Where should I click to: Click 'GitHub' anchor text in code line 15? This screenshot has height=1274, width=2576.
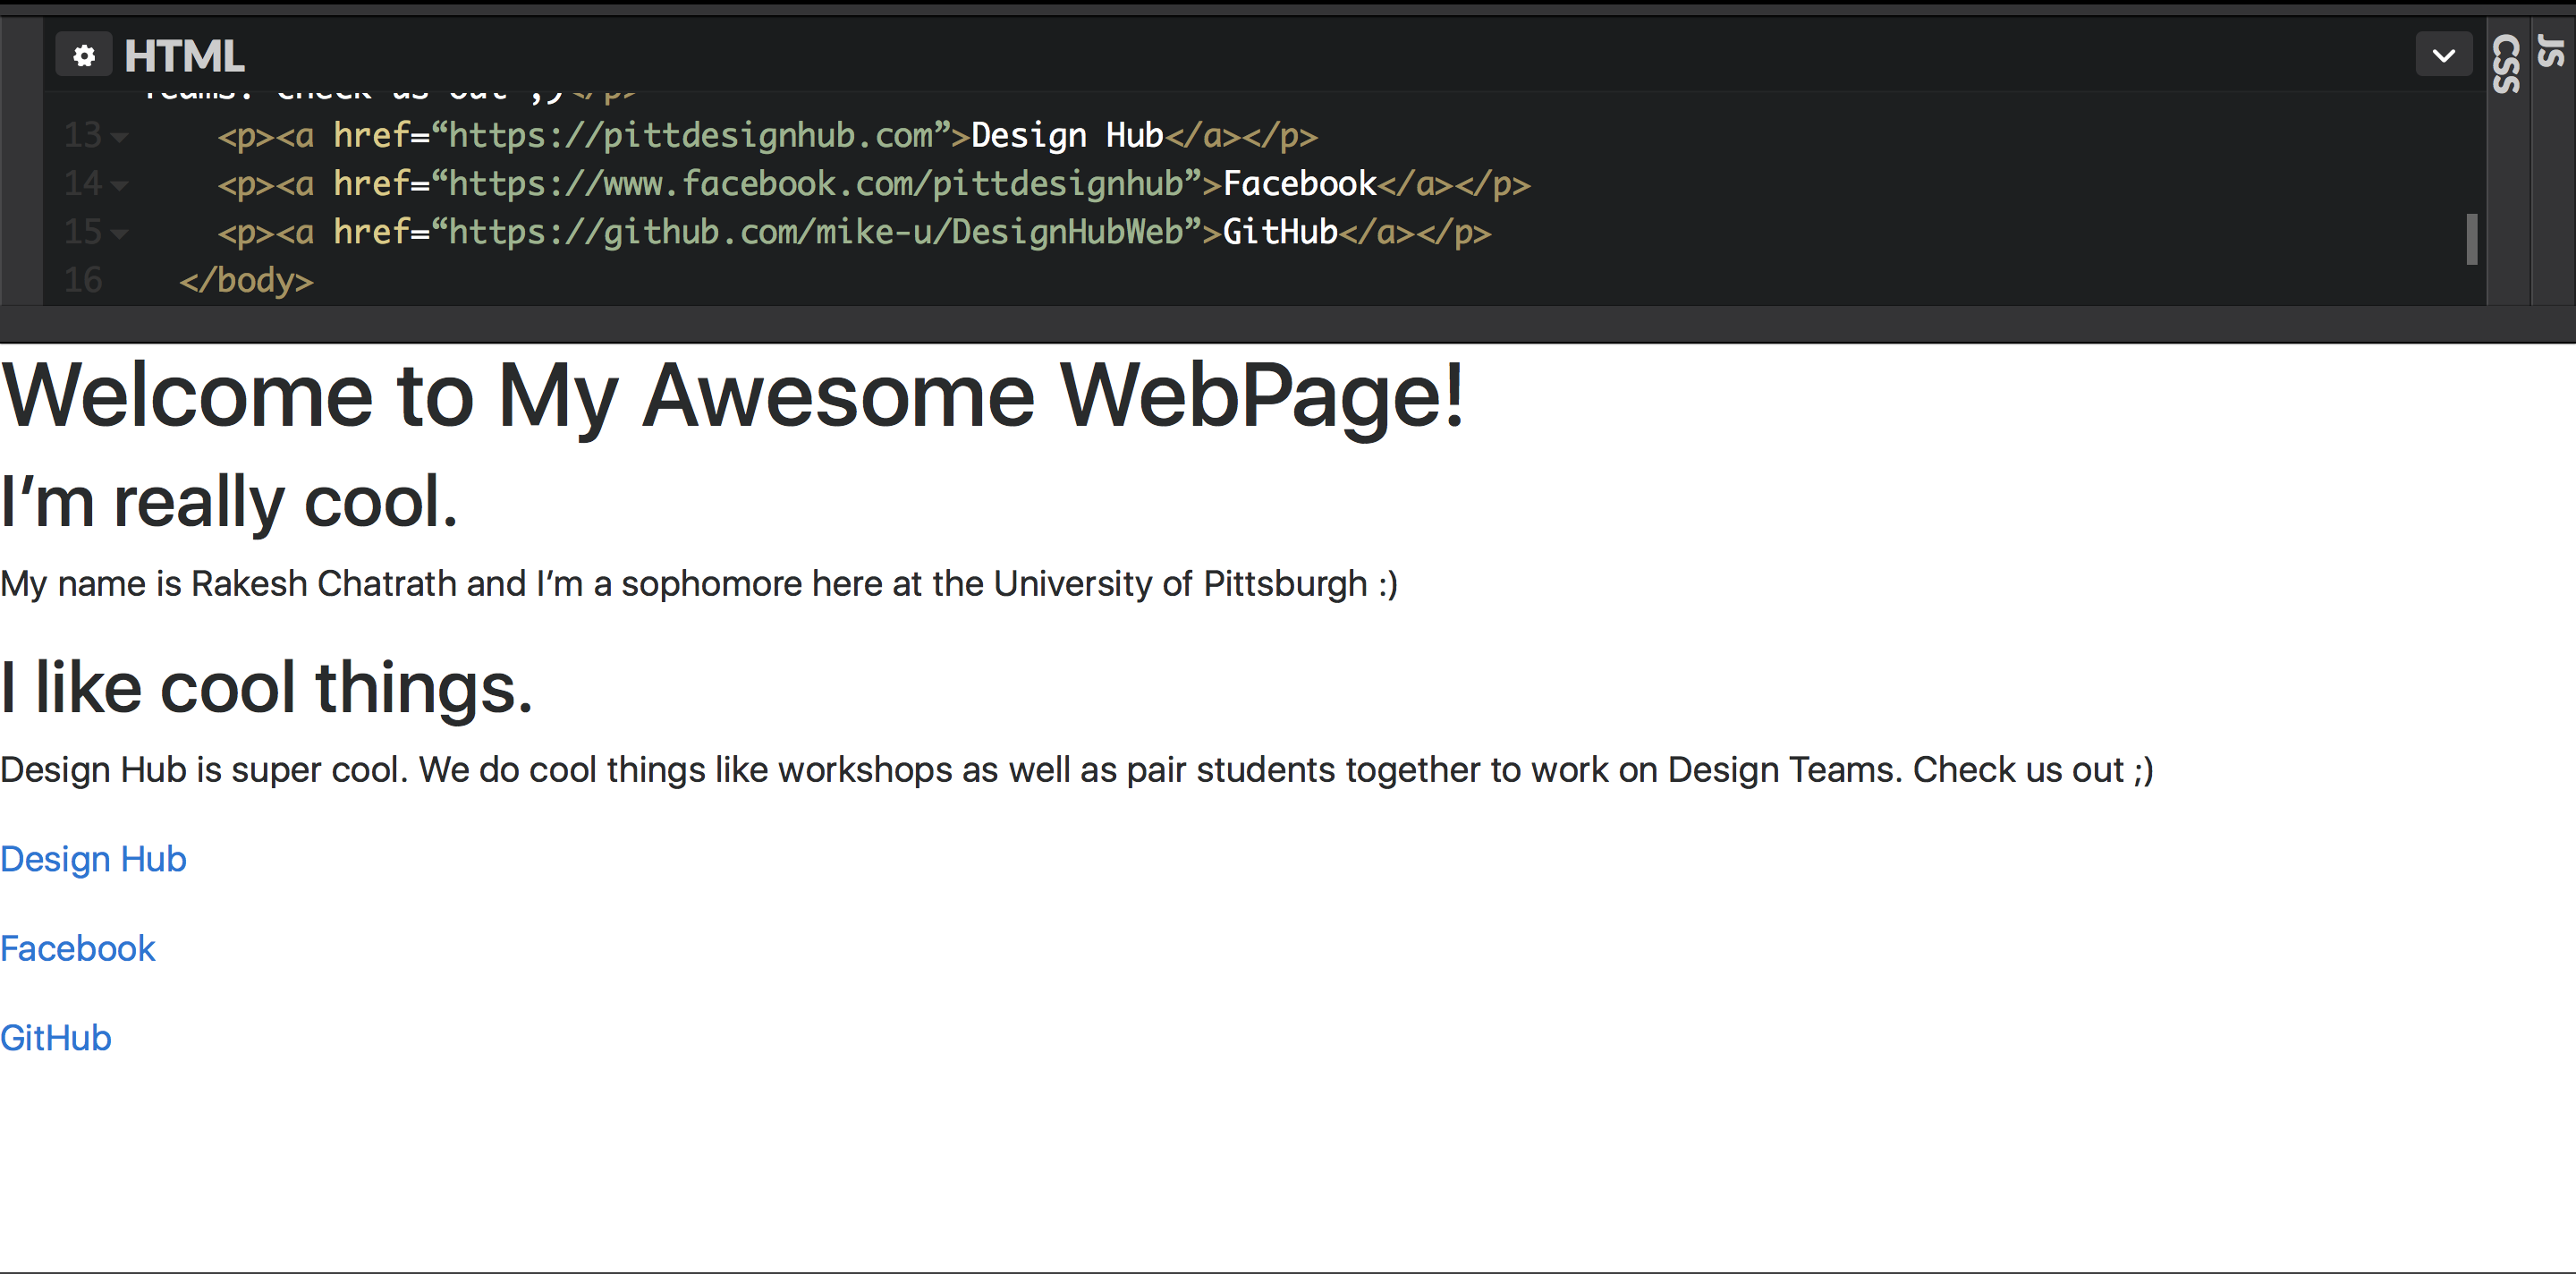click(1280, 232)
